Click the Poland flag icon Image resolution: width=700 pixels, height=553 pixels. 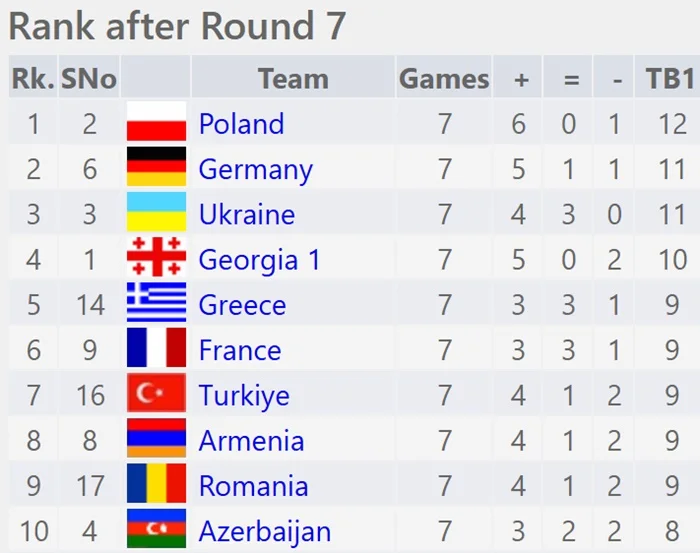click(156, 123)
